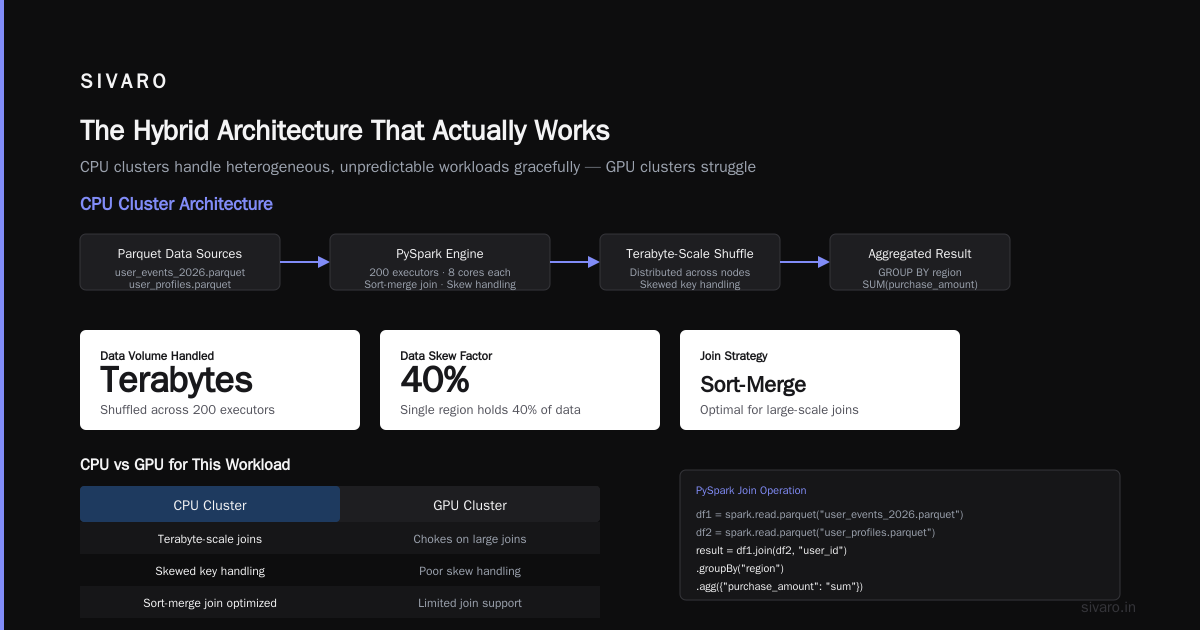The height and width of the screenshot is (630, 1200).
Task: Click the 'PySpark Join Operation' code title
Action: click(x=751, y=491)
